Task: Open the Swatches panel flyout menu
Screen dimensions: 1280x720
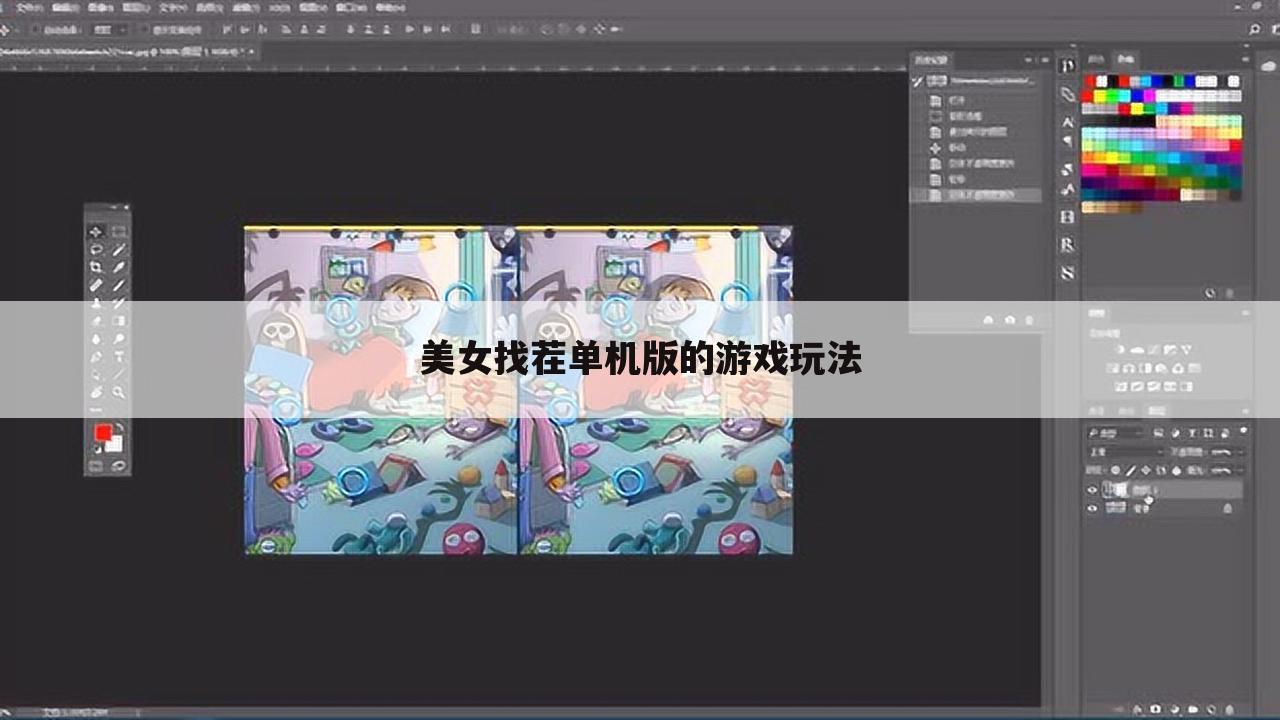Action: (1246, 59)
